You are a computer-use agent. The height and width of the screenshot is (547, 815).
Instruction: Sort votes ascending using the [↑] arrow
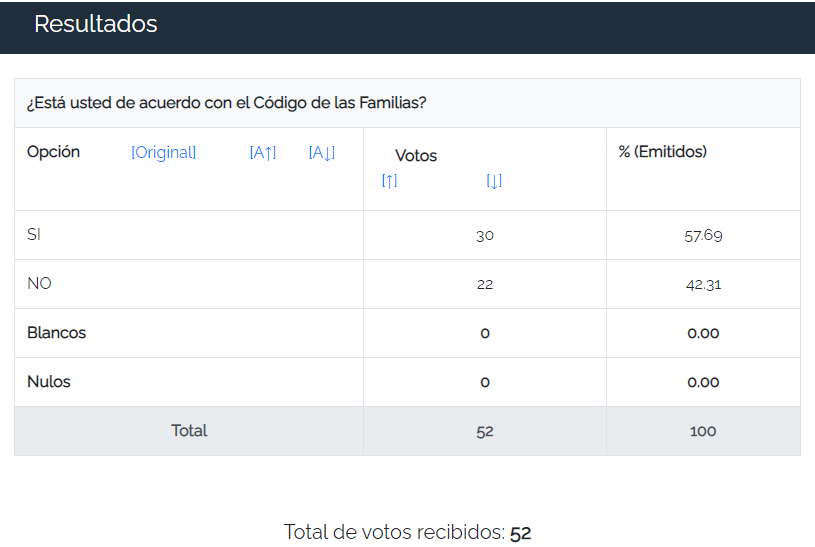pyautogui.click(x=389, y=182)
